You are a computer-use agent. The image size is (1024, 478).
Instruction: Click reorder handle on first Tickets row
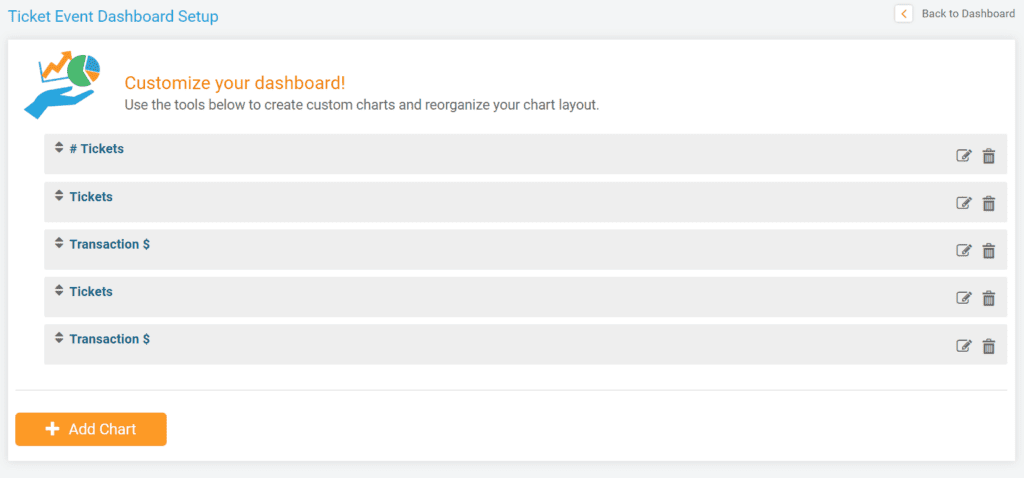[x=59, y=195]
